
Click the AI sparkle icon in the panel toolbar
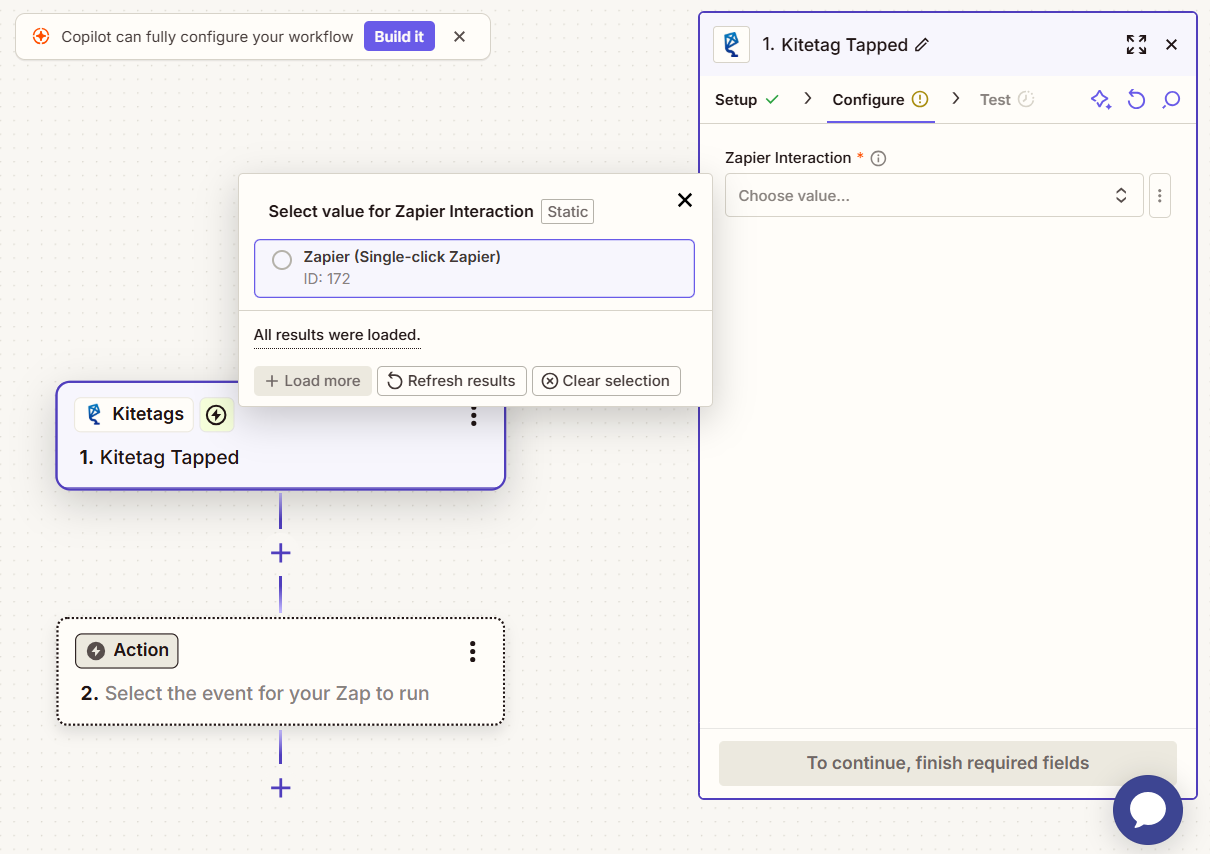[x=1100, y=100]
